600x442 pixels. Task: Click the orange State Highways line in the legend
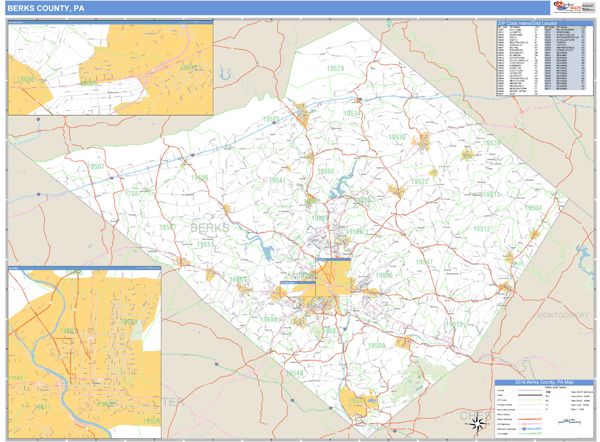pos(530,419)
